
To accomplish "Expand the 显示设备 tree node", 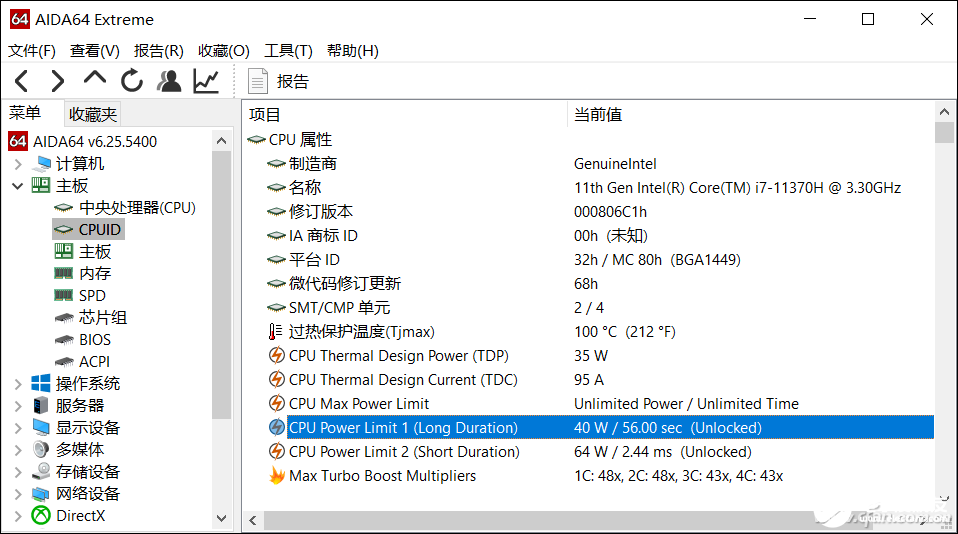I will (x=18, y=428).
